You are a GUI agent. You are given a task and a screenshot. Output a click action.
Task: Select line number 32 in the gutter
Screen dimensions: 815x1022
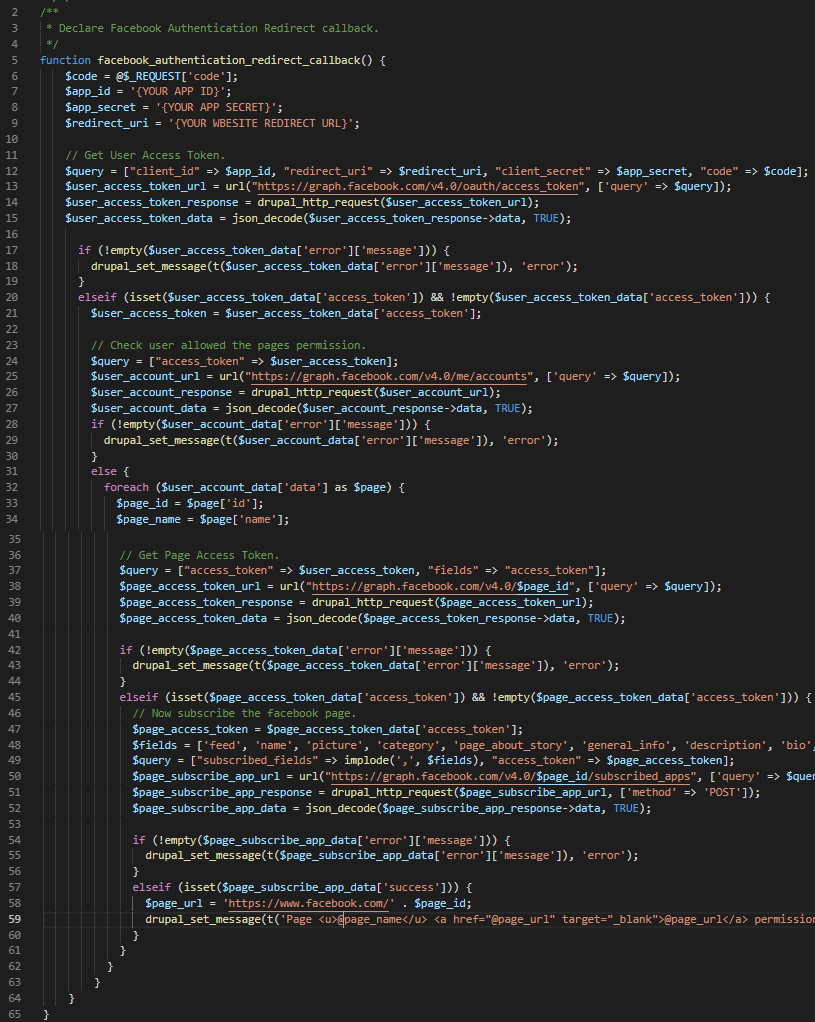click(x=14, y=487)
